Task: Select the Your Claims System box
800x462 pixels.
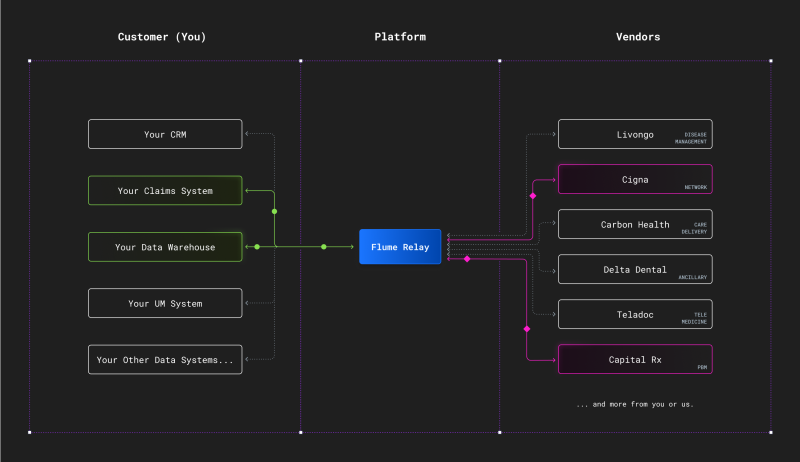Action: click(x=165, y=191)
